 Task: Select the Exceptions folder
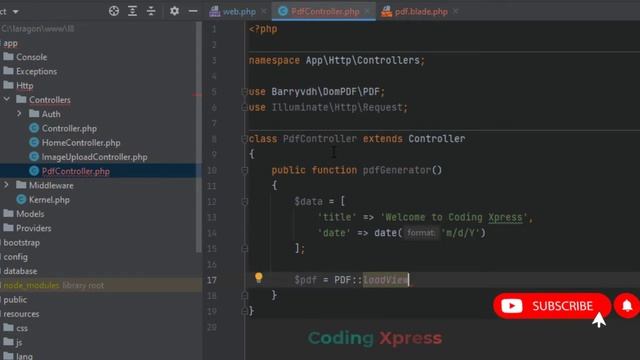30,71
